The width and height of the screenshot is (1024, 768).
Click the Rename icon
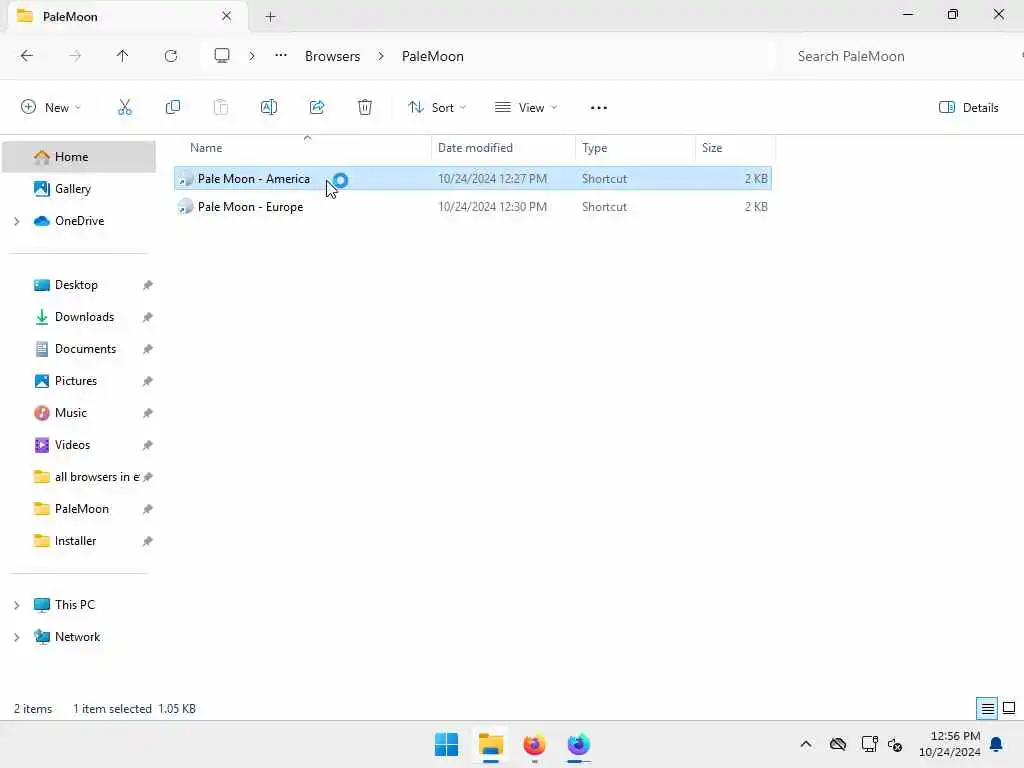click(269, 108)
